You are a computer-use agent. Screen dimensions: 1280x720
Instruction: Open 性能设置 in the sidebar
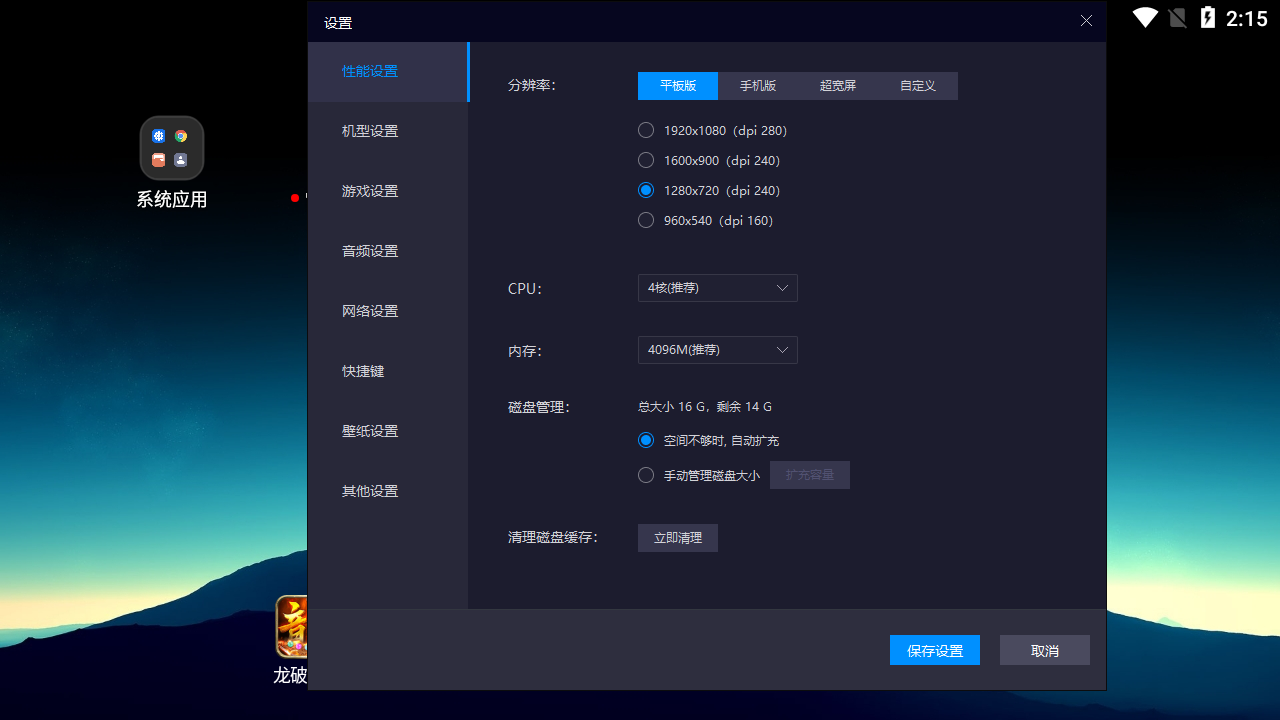tap(388, 71)
